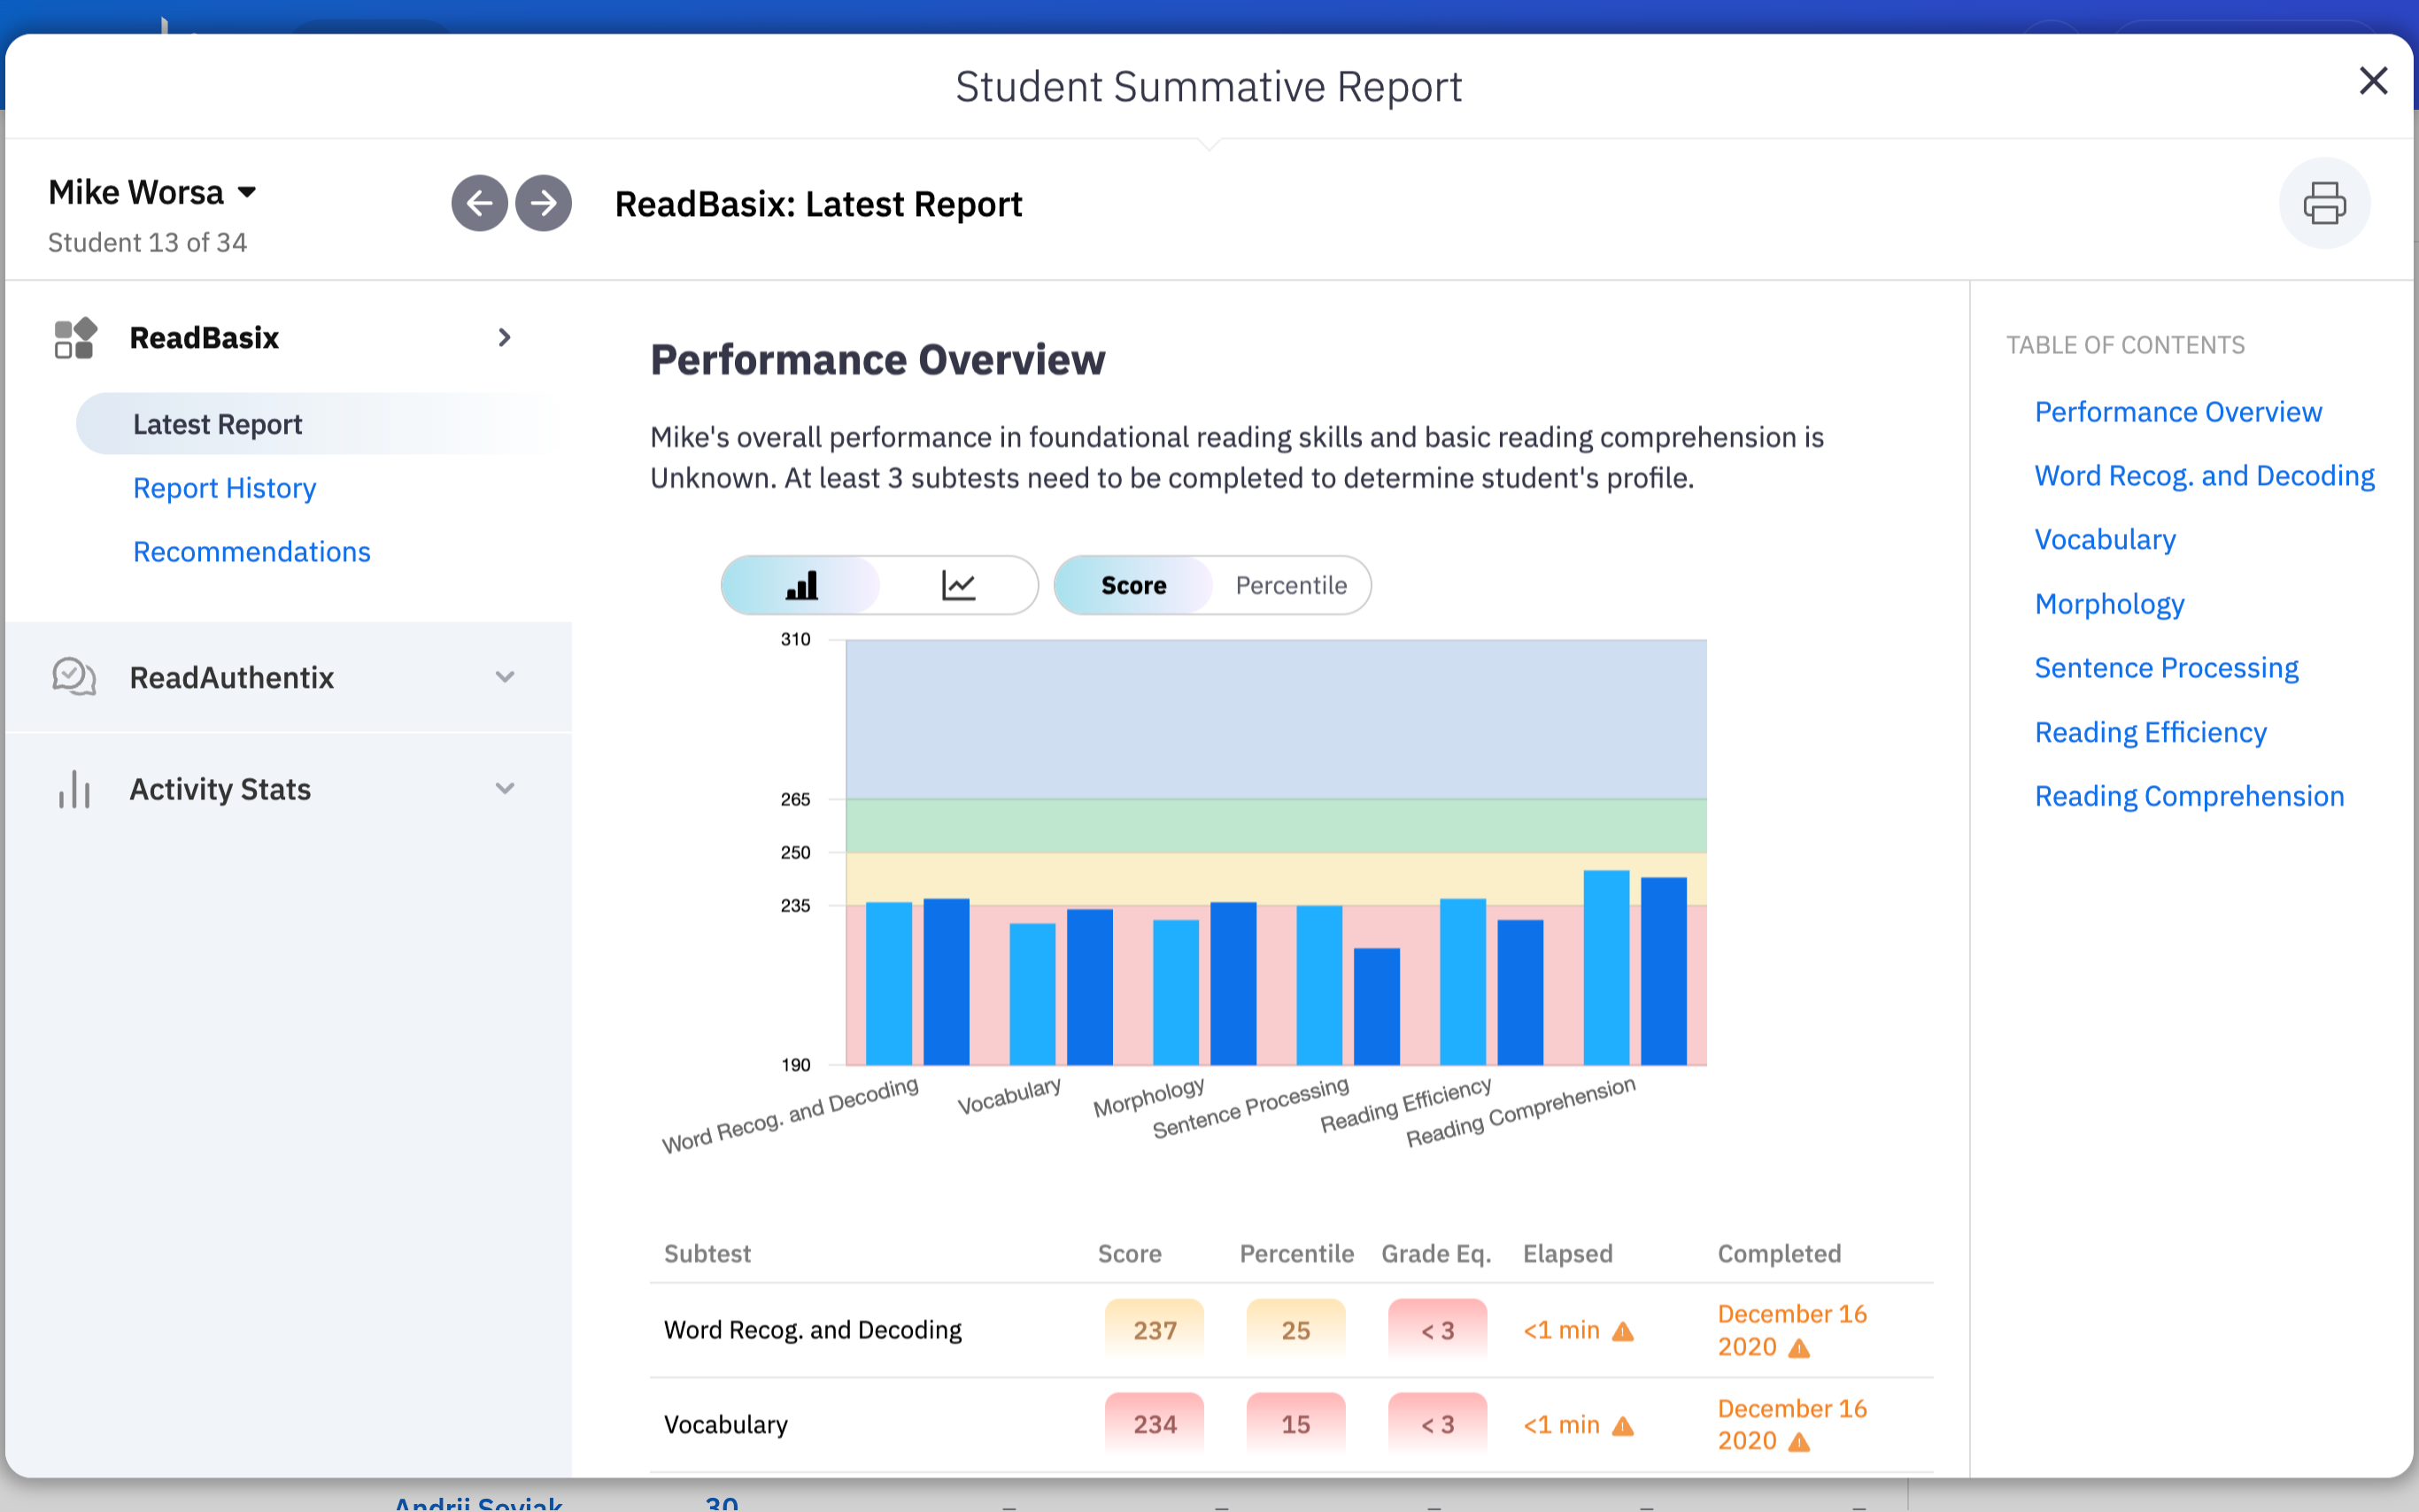Click the Subtest column header
The width and height of the screenshot is (2419, 1512).
pyautogui.click(x=707, y=1253)
